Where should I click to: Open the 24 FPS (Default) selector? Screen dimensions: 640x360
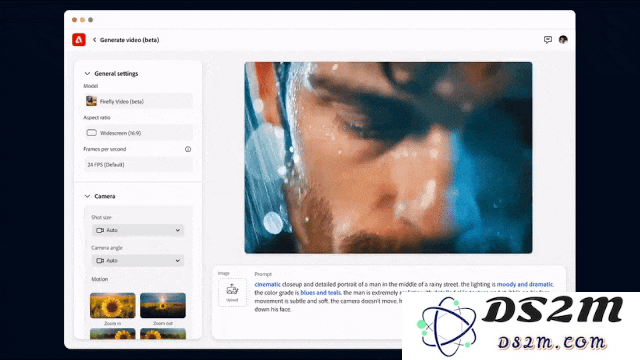(138, 164)
